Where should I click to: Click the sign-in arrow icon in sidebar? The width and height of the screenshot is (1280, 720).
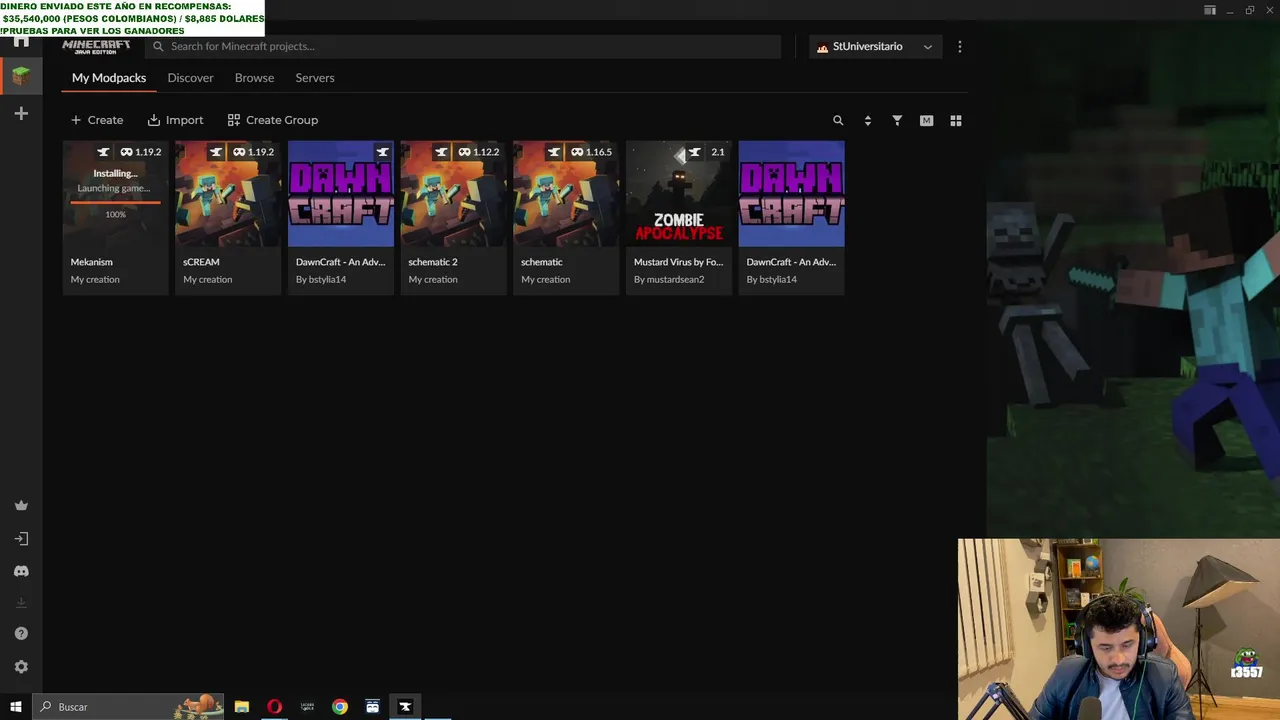click(x=21, y=539)
